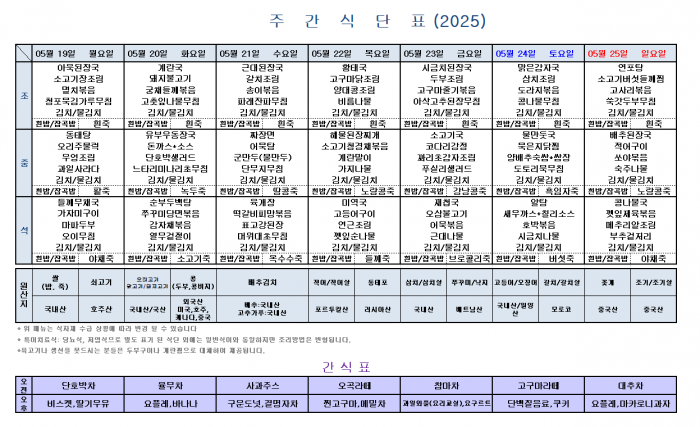Click the '고구마닭조림' dish
The height and width of the screenshot is (427, 700).
coord(354,79)
